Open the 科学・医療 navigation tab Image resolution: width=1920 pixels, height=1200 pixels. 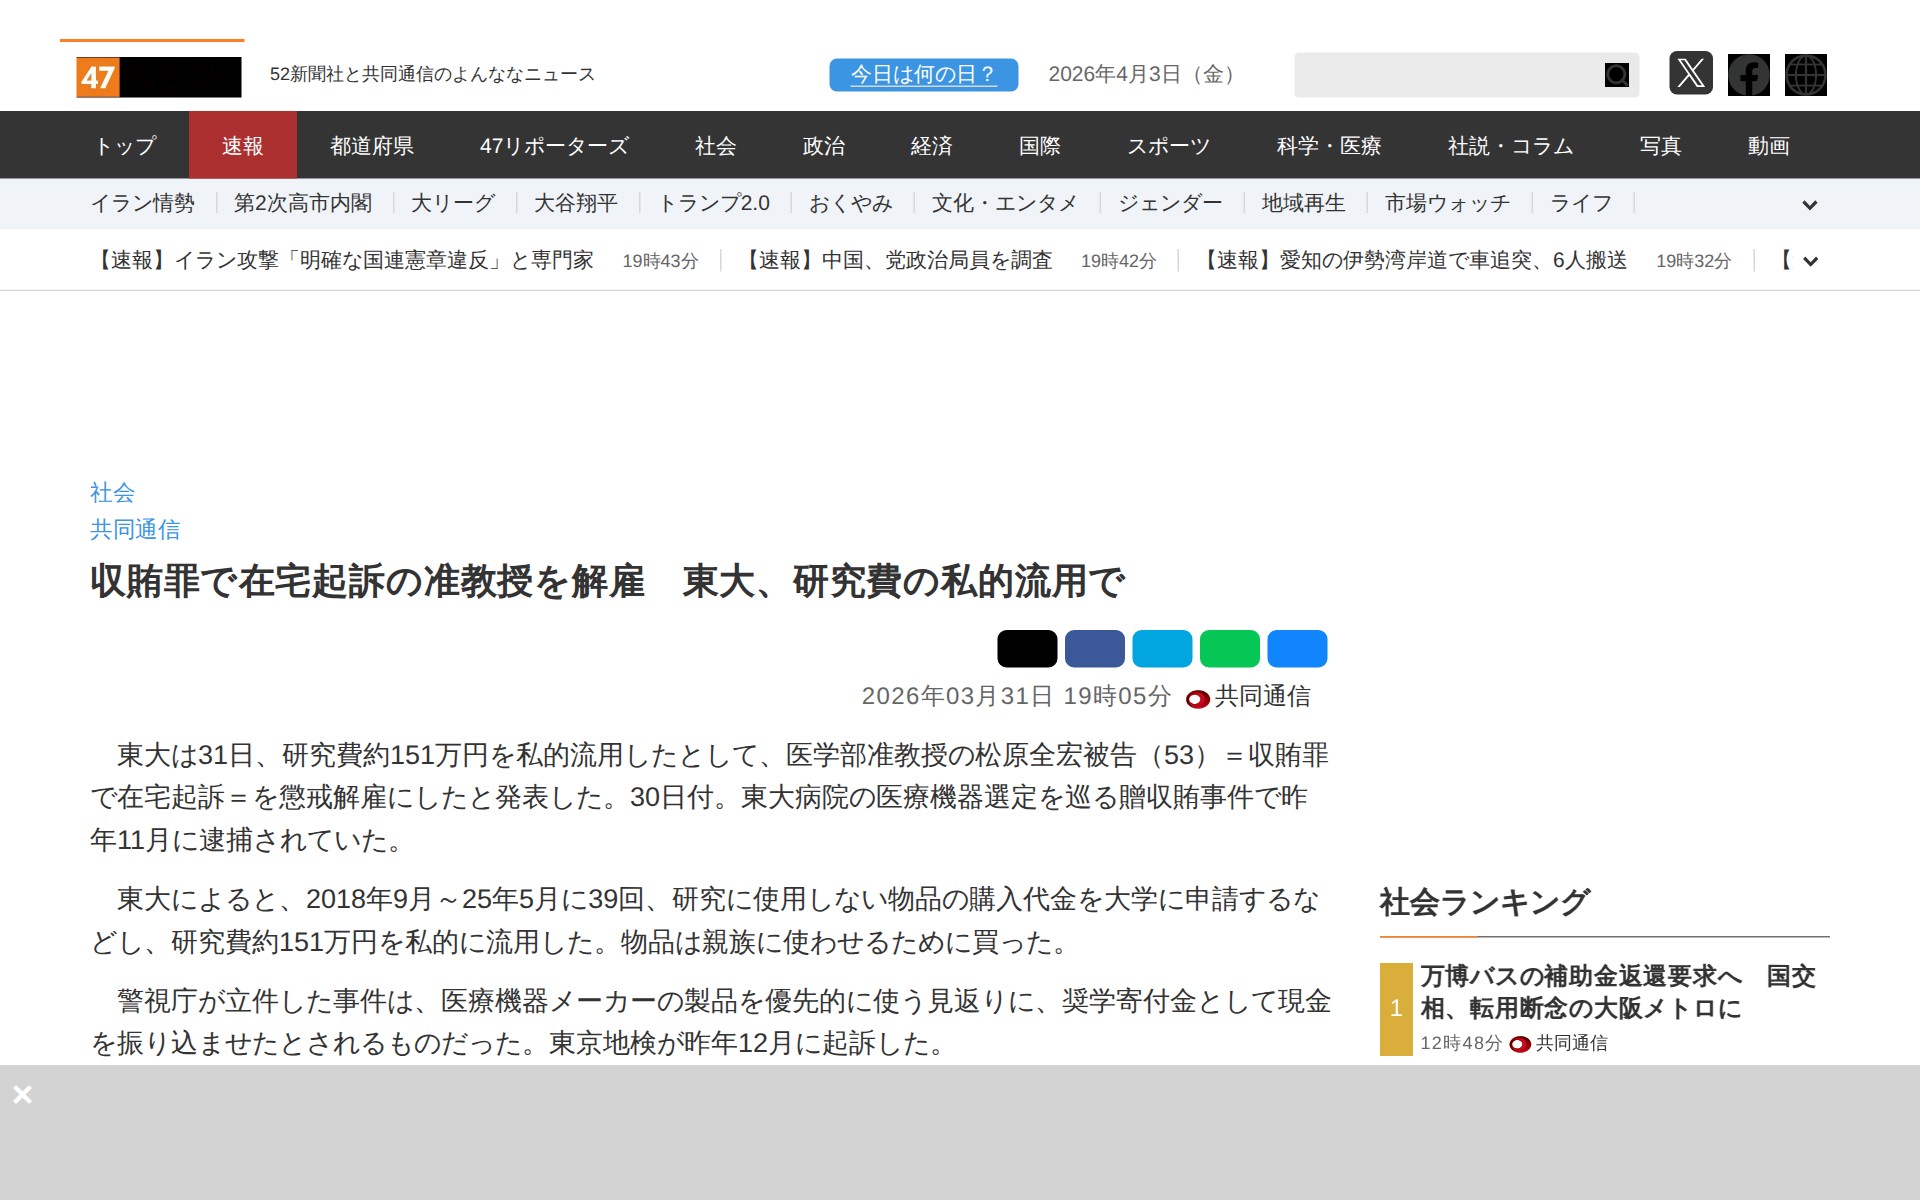(1328, 146)
